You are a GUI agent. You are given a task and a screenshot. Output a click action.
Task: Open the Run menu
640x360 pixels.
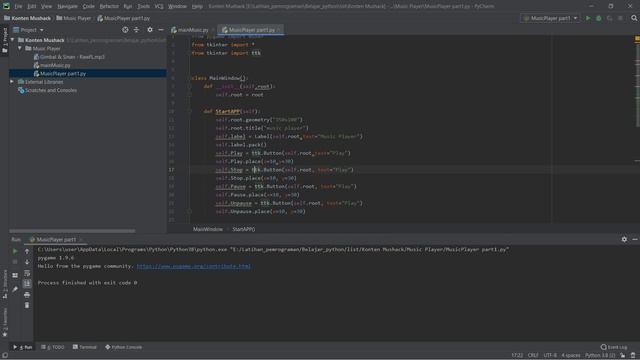pyautogui.click(x=128, y=6)
